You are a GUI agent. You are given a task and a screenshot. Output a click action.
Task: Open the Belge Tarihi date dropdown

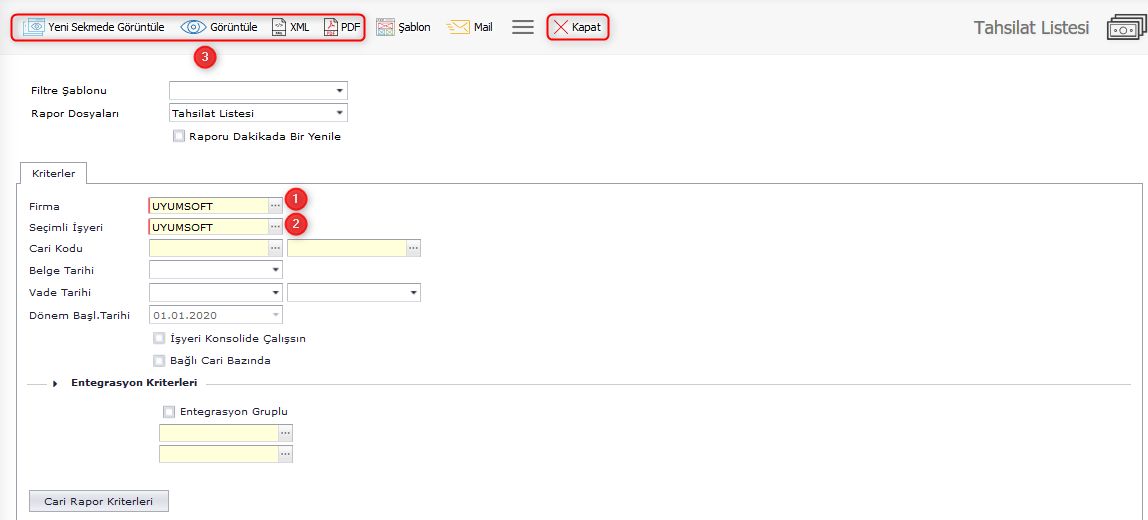(x=275, y=270)
